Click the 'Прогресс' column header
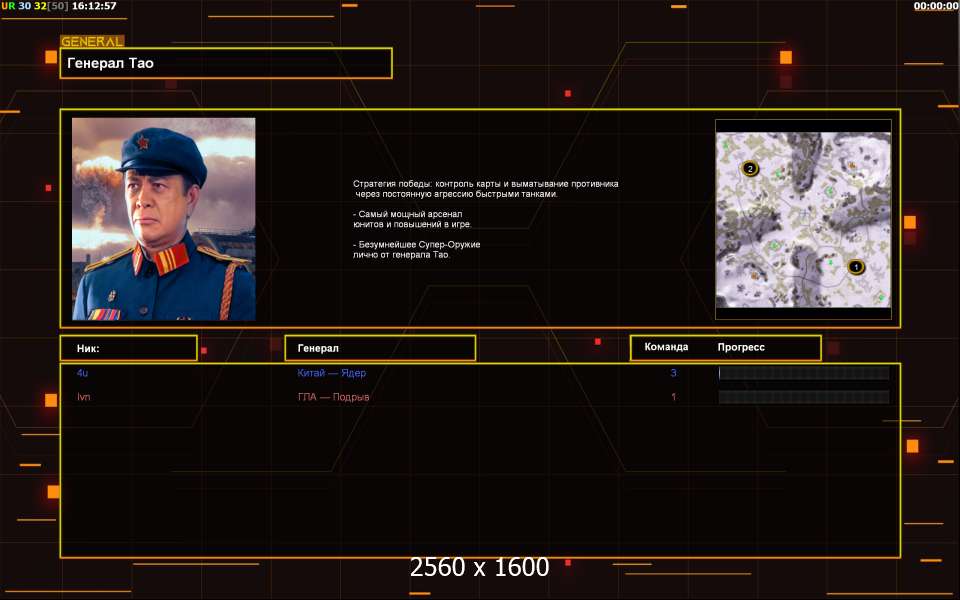The width and height of the screenshot is (960, 600). (x=741, y=347)
